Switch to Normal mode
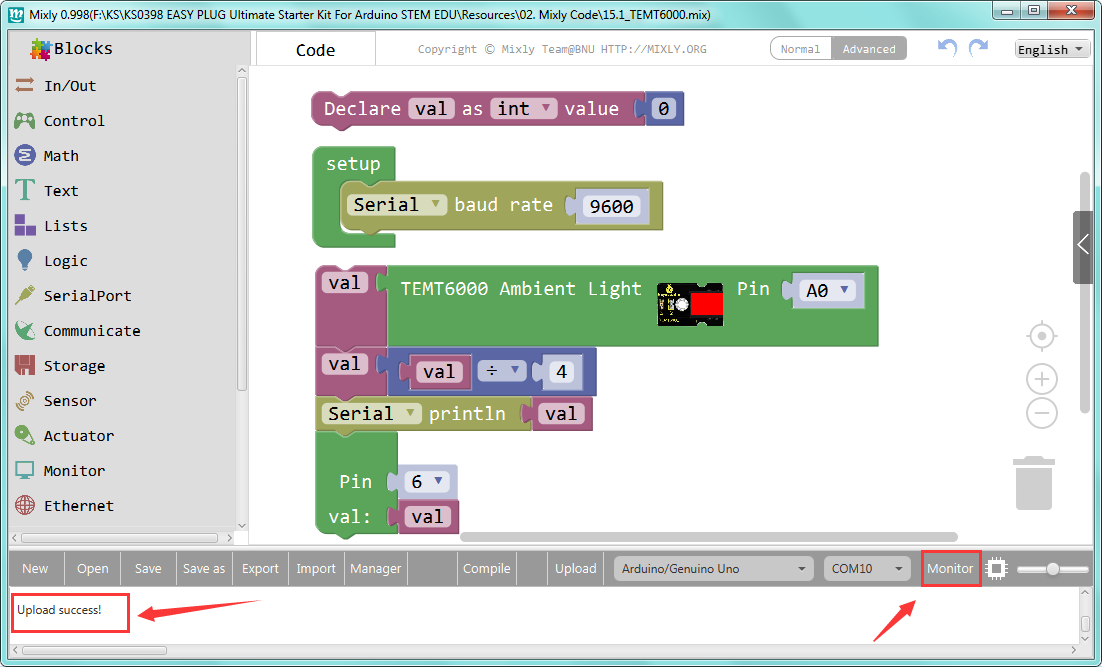 [x=800, y=48]
